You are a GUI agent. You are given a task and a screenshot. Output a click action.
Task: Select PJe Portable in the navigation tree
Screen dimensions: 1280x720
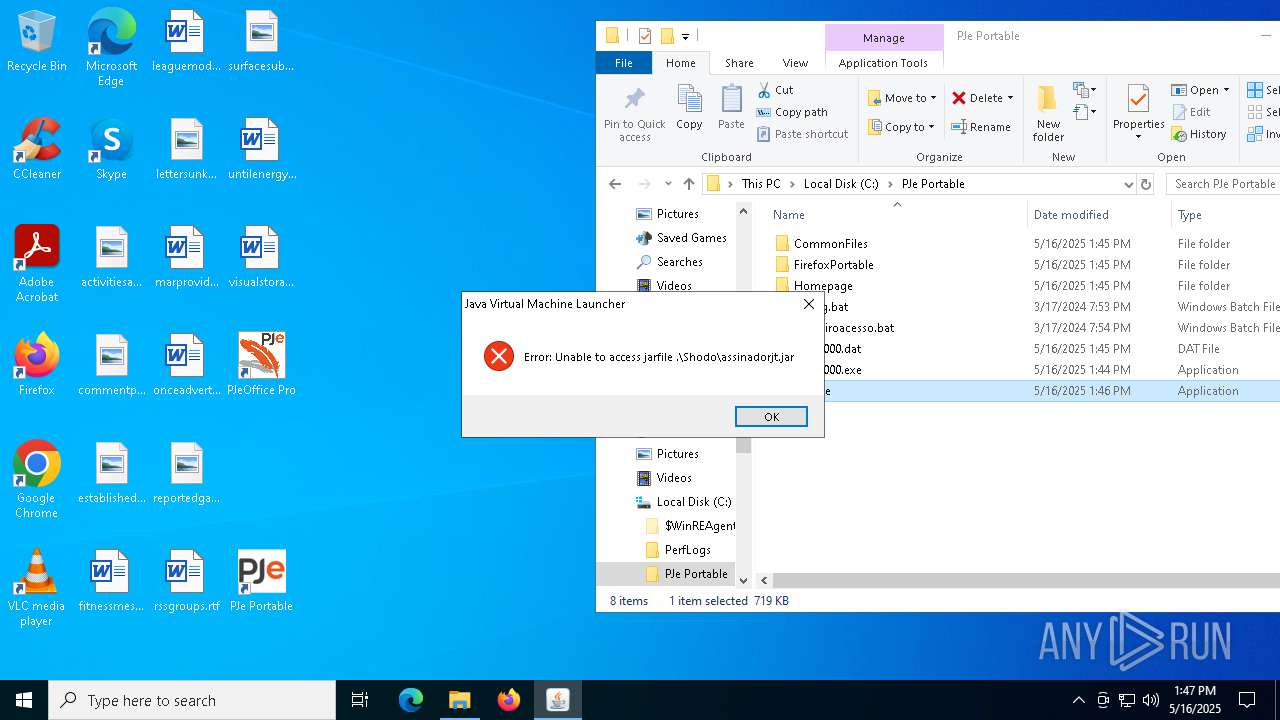coord(695,574)
